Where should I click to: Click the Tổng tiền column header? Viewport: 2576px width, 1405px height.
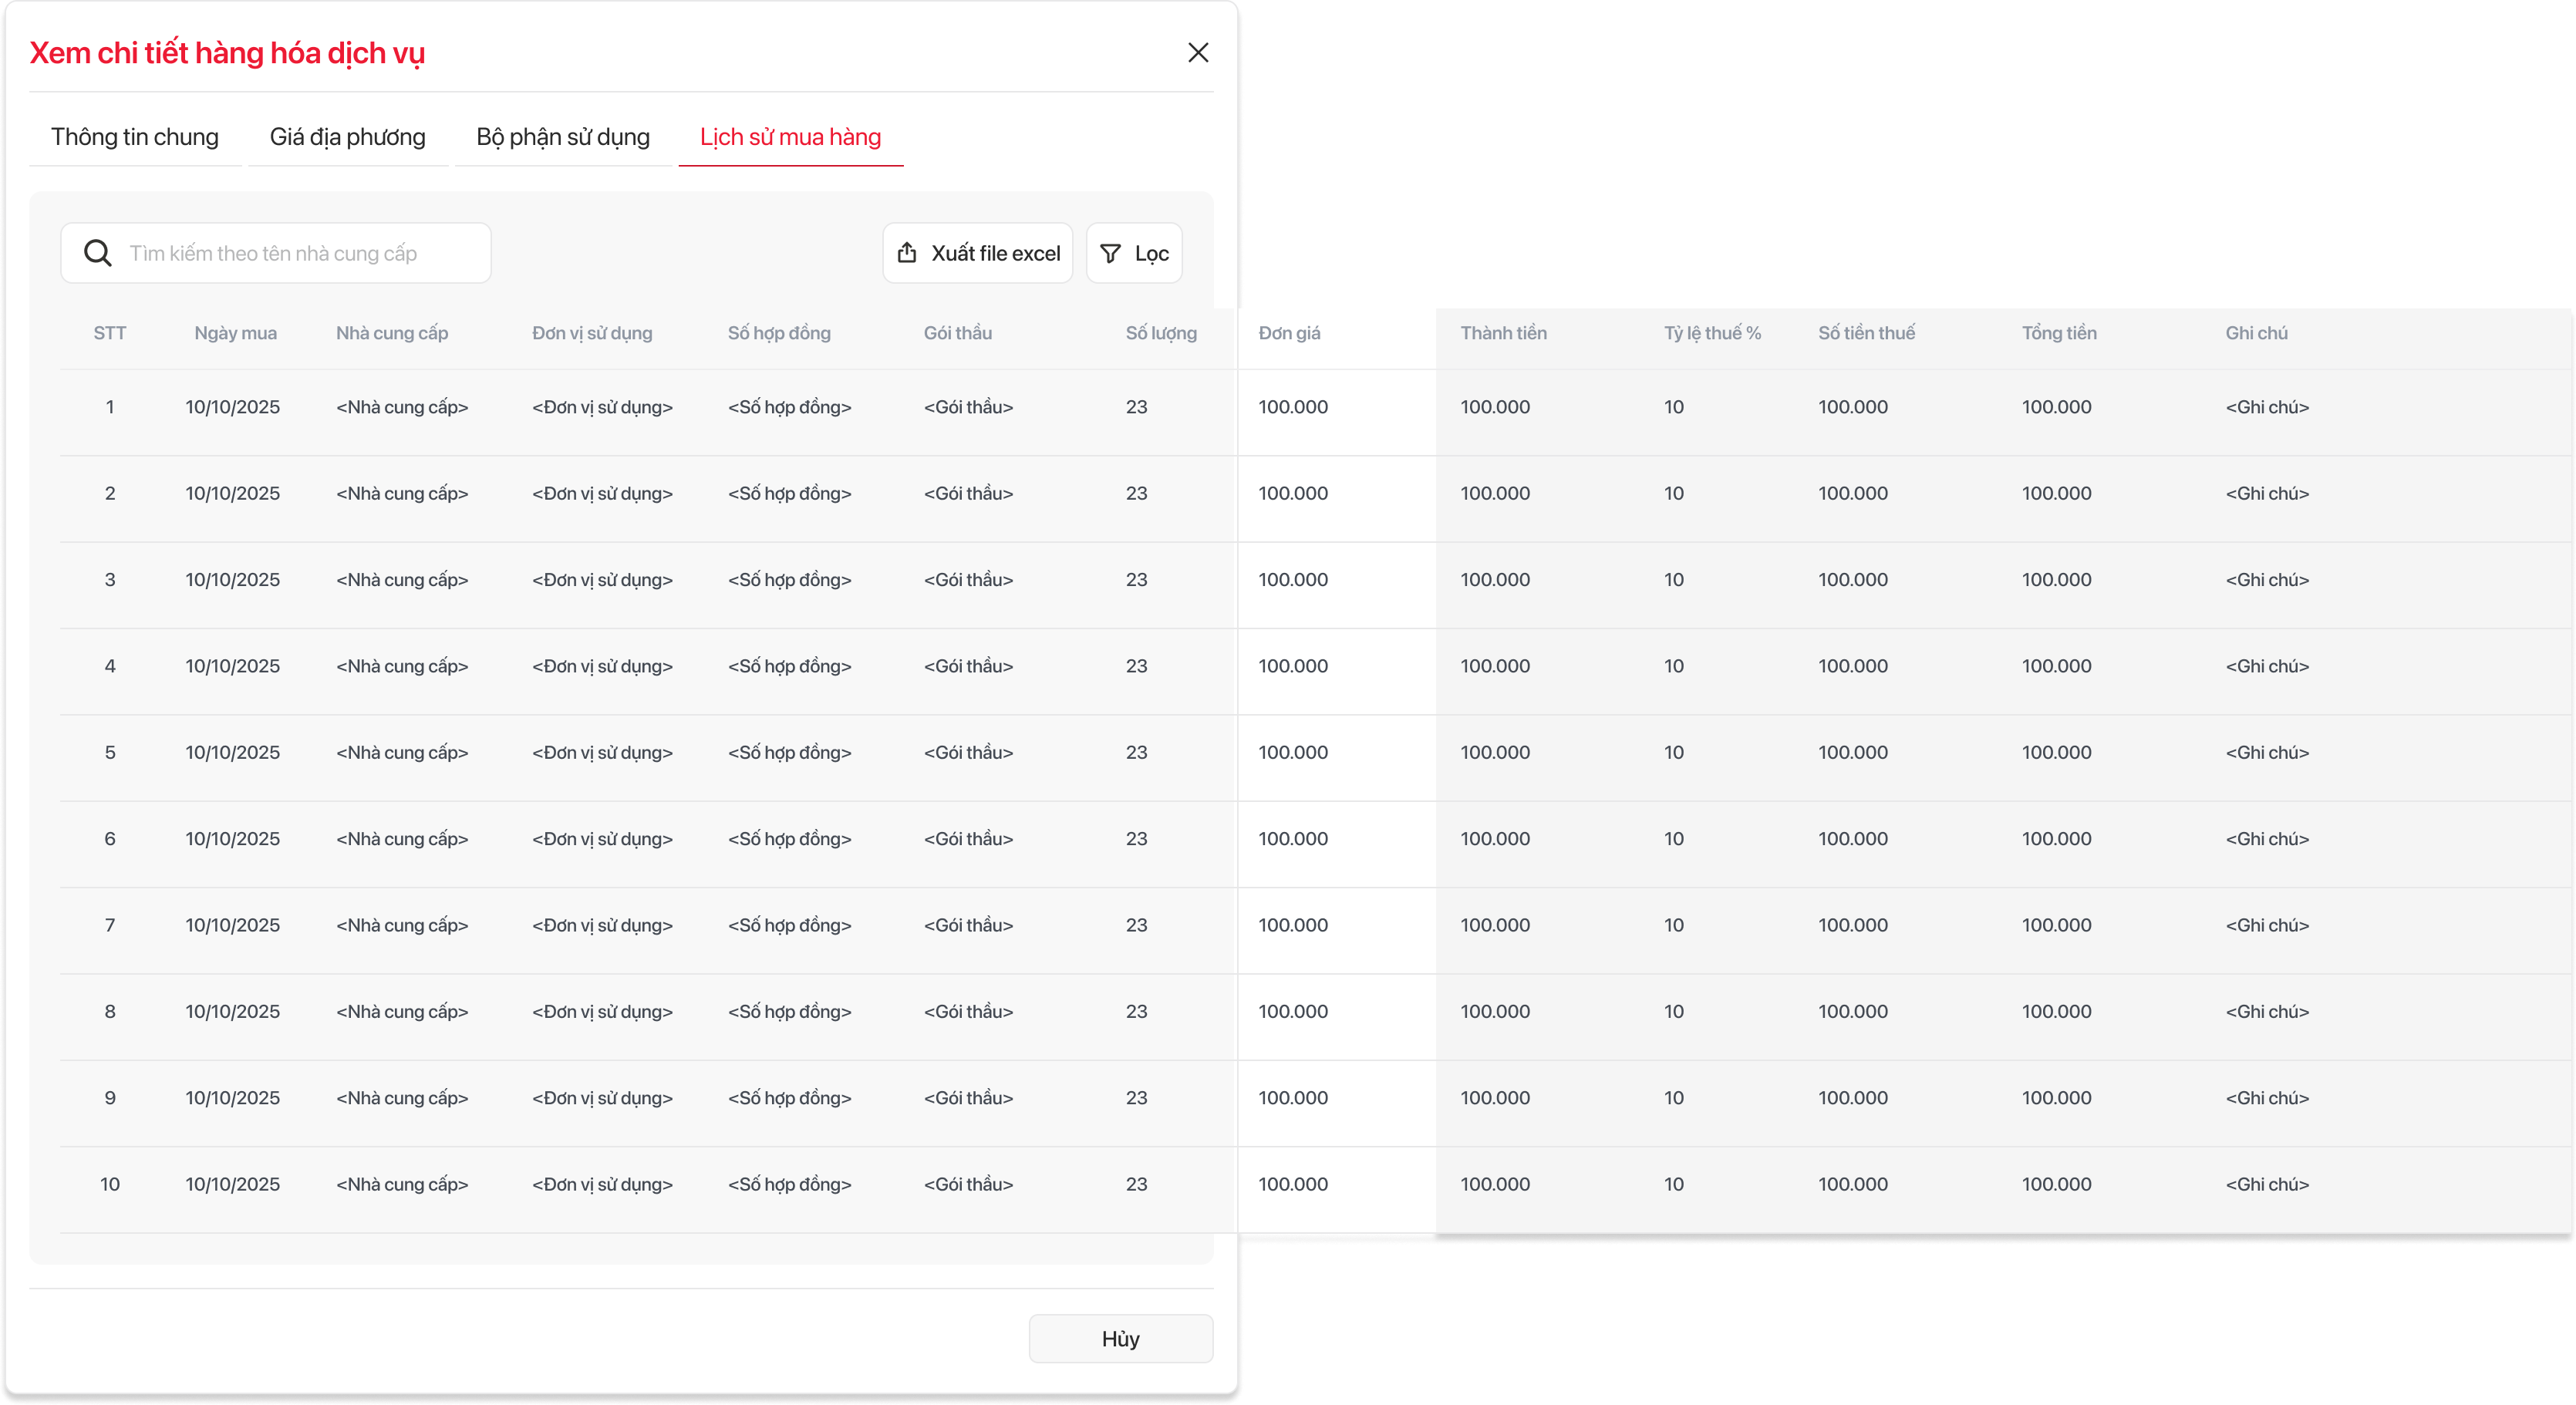click(x=2059, y=333)
